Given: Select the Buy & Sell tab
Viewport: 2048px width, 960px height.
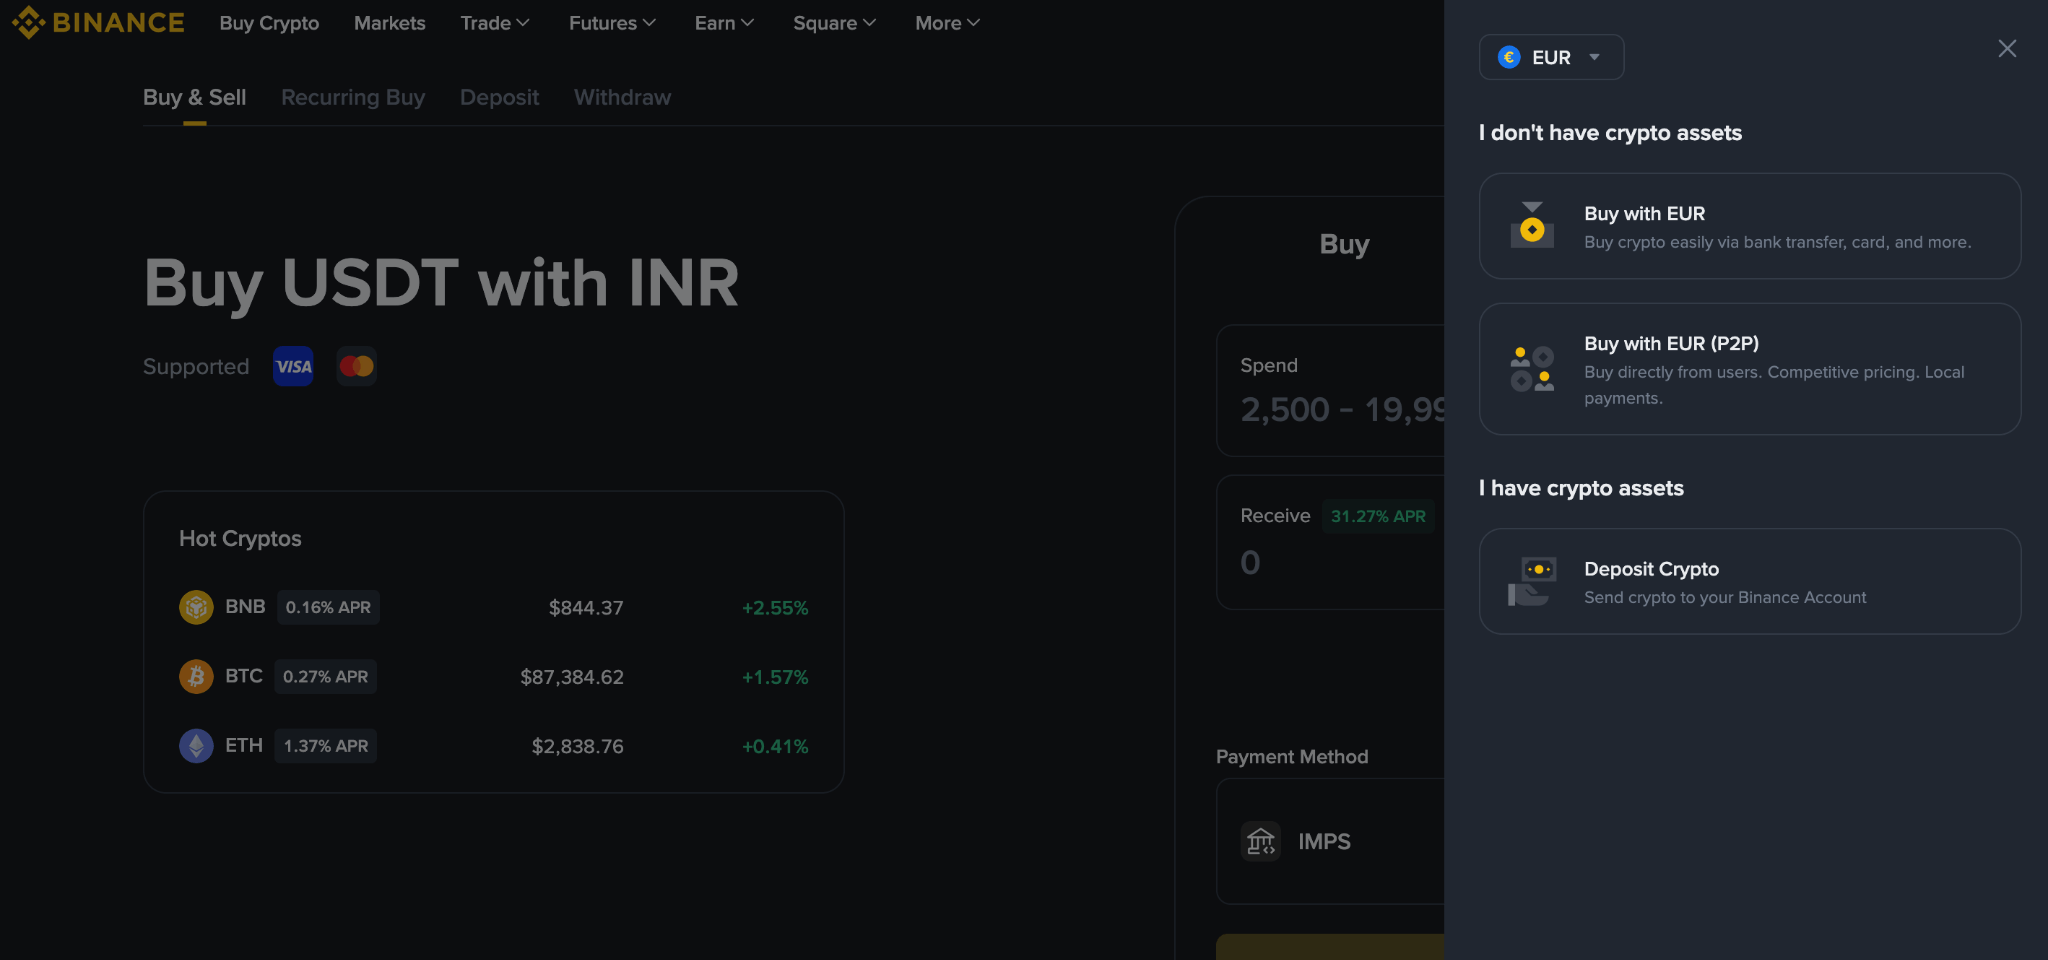Looking at the screenshot, I should [194, 97].
